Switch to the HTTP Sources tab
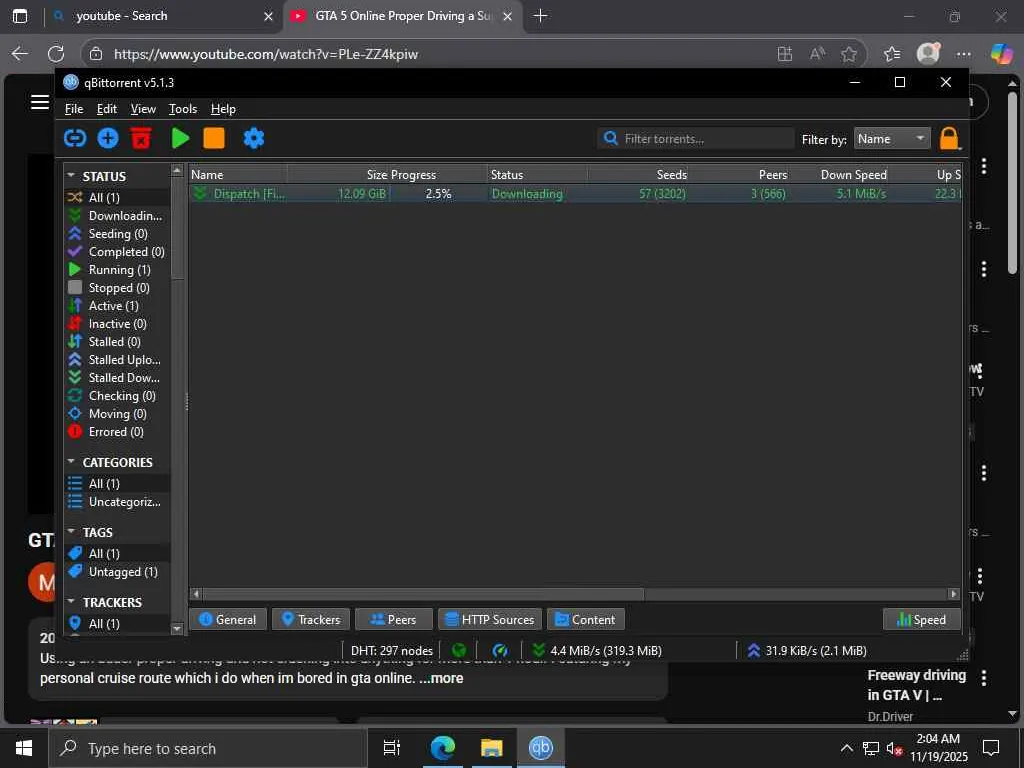1024x768 pixels. click(490, 620)
